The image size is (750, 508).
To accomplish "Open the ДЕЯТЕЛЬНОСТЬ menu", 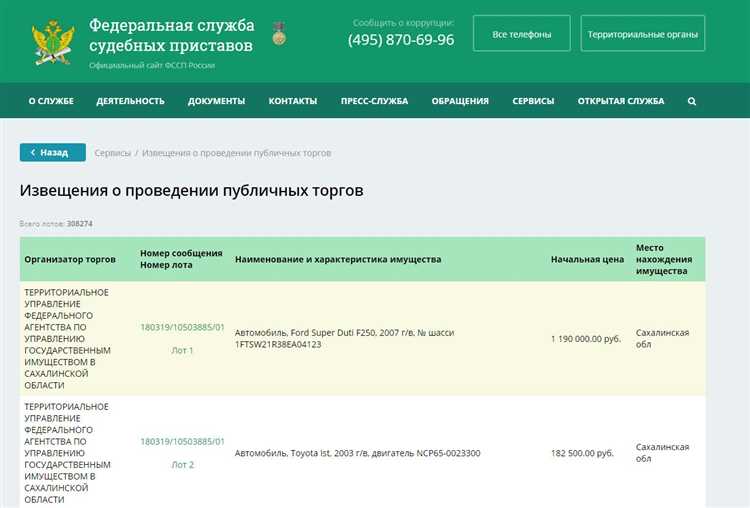I will coord(131,101).
